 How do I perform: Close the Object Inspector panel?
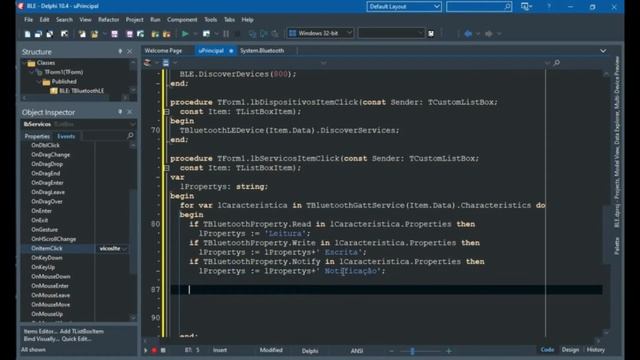(x=130, y=112)
